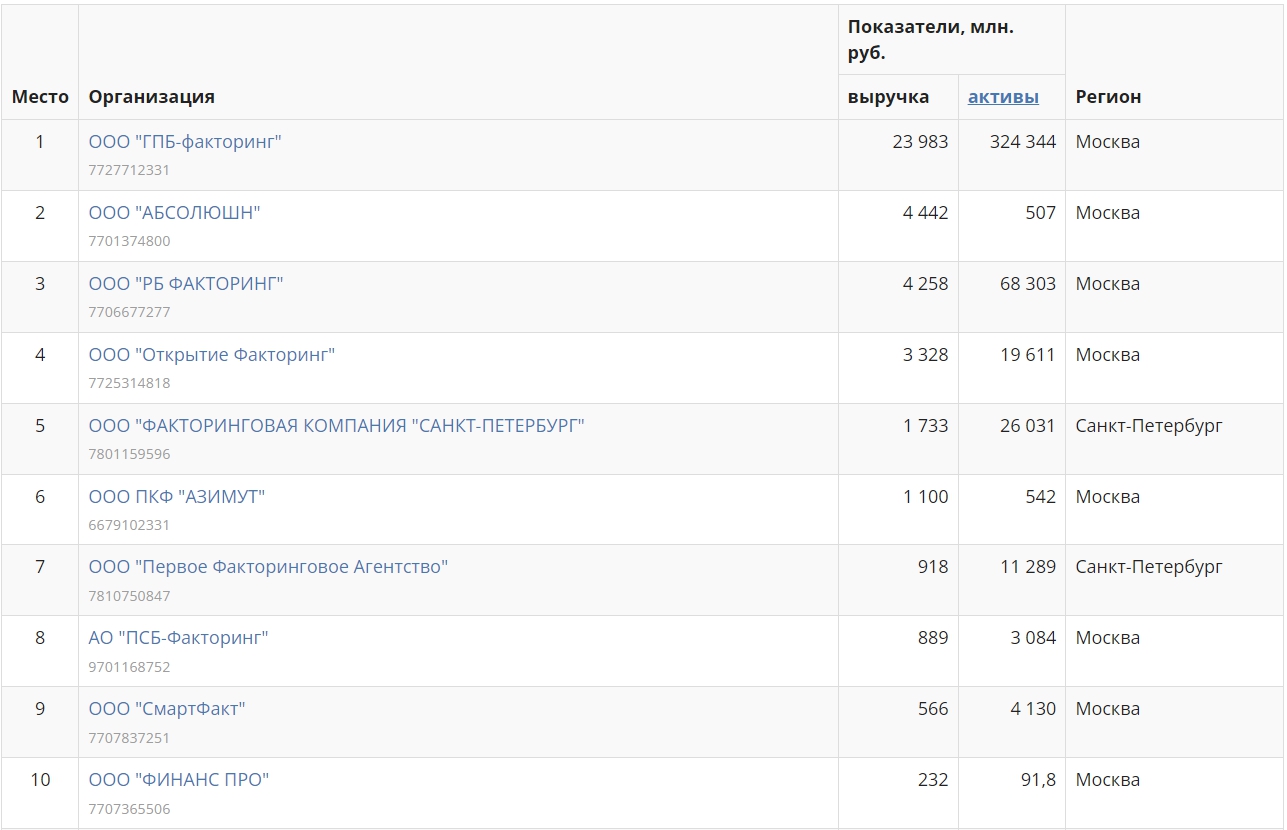Select assets value 11 289
This screenshot has height=830, width=1287.
tap(1028, 567)
